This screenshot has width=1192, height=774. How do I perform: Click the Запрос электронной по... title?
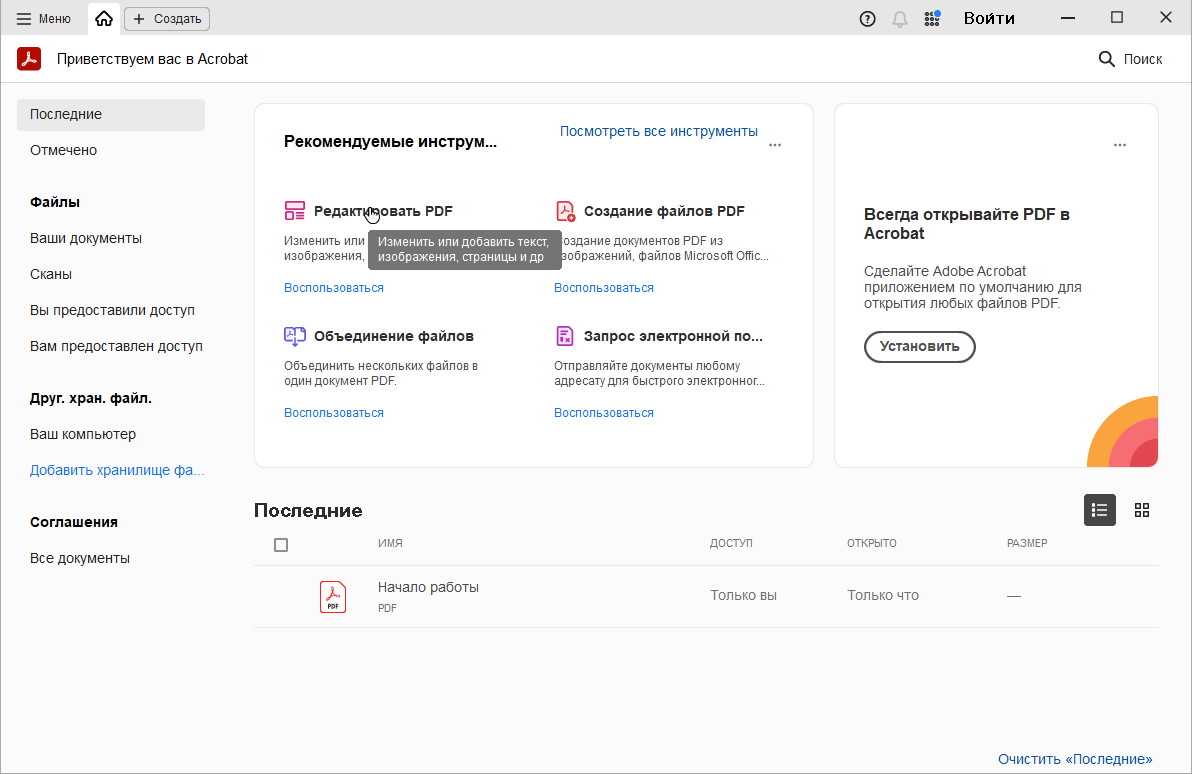pyautogui.click(x=674, y=336)
